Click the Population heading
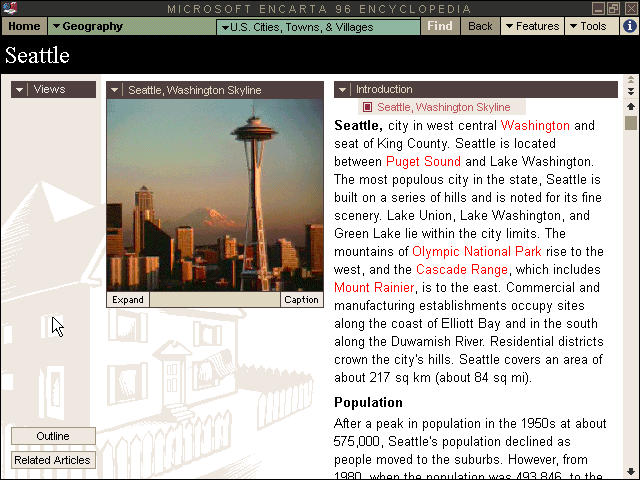This screenshot has width=640, height=480. [x=368, y=402]
